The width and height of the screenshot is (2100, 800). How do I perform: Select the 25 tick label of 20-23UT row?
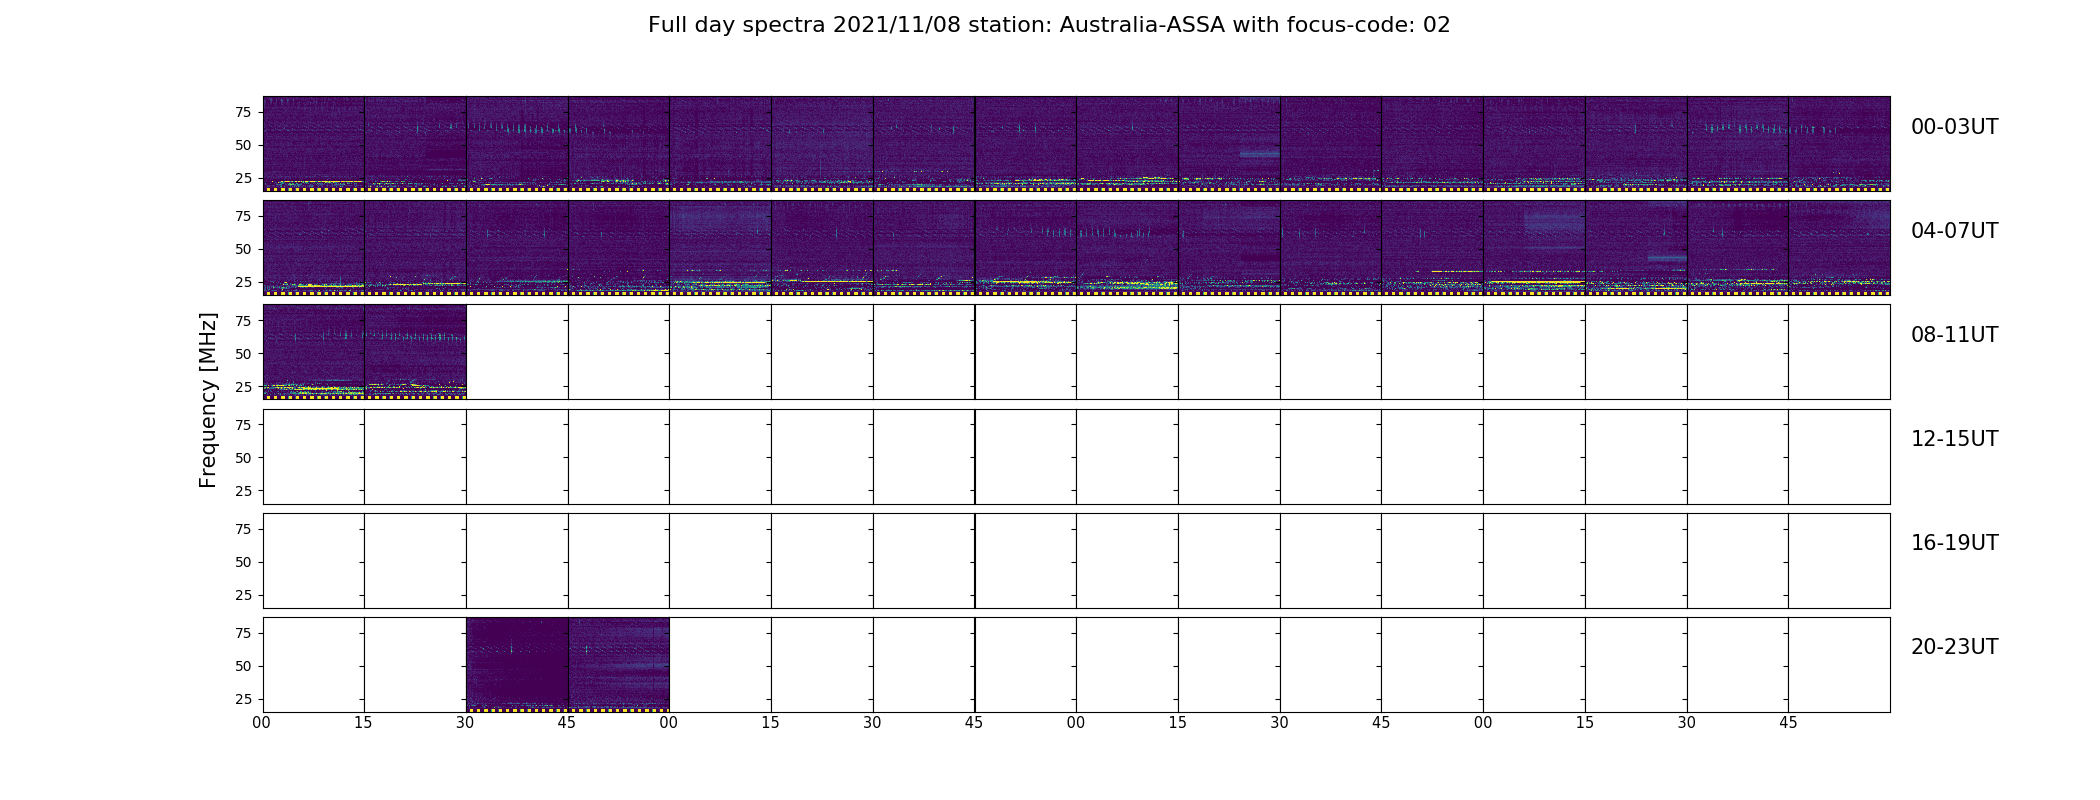coord(243,699)
